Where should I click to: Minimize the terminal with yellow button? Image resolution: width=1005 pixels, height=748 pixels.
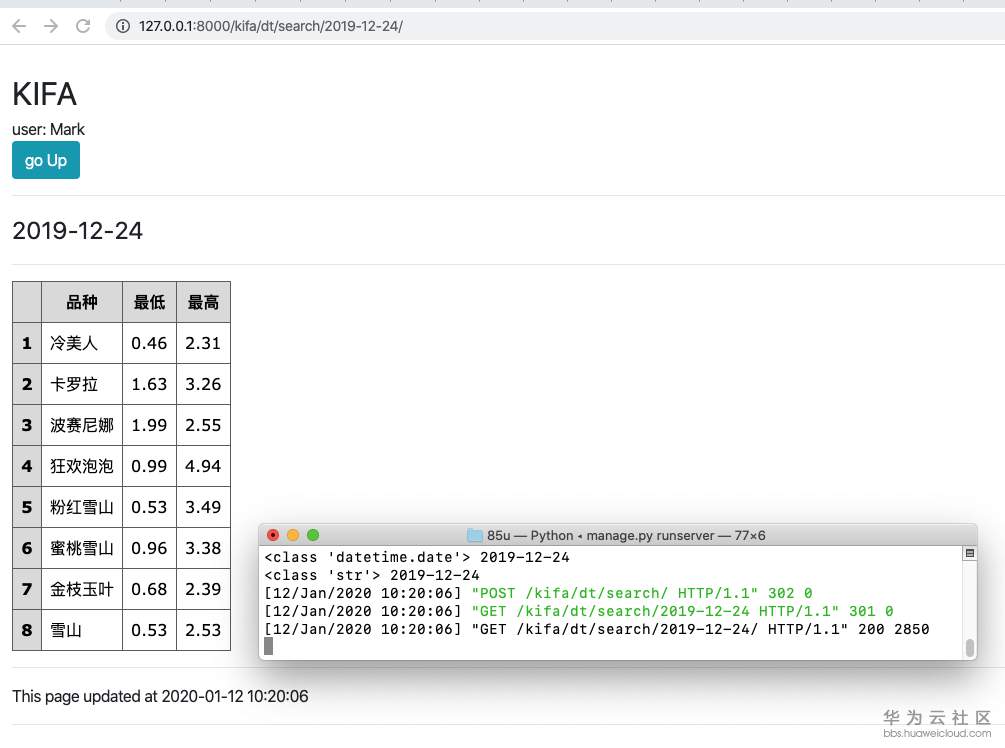point(293,535)
